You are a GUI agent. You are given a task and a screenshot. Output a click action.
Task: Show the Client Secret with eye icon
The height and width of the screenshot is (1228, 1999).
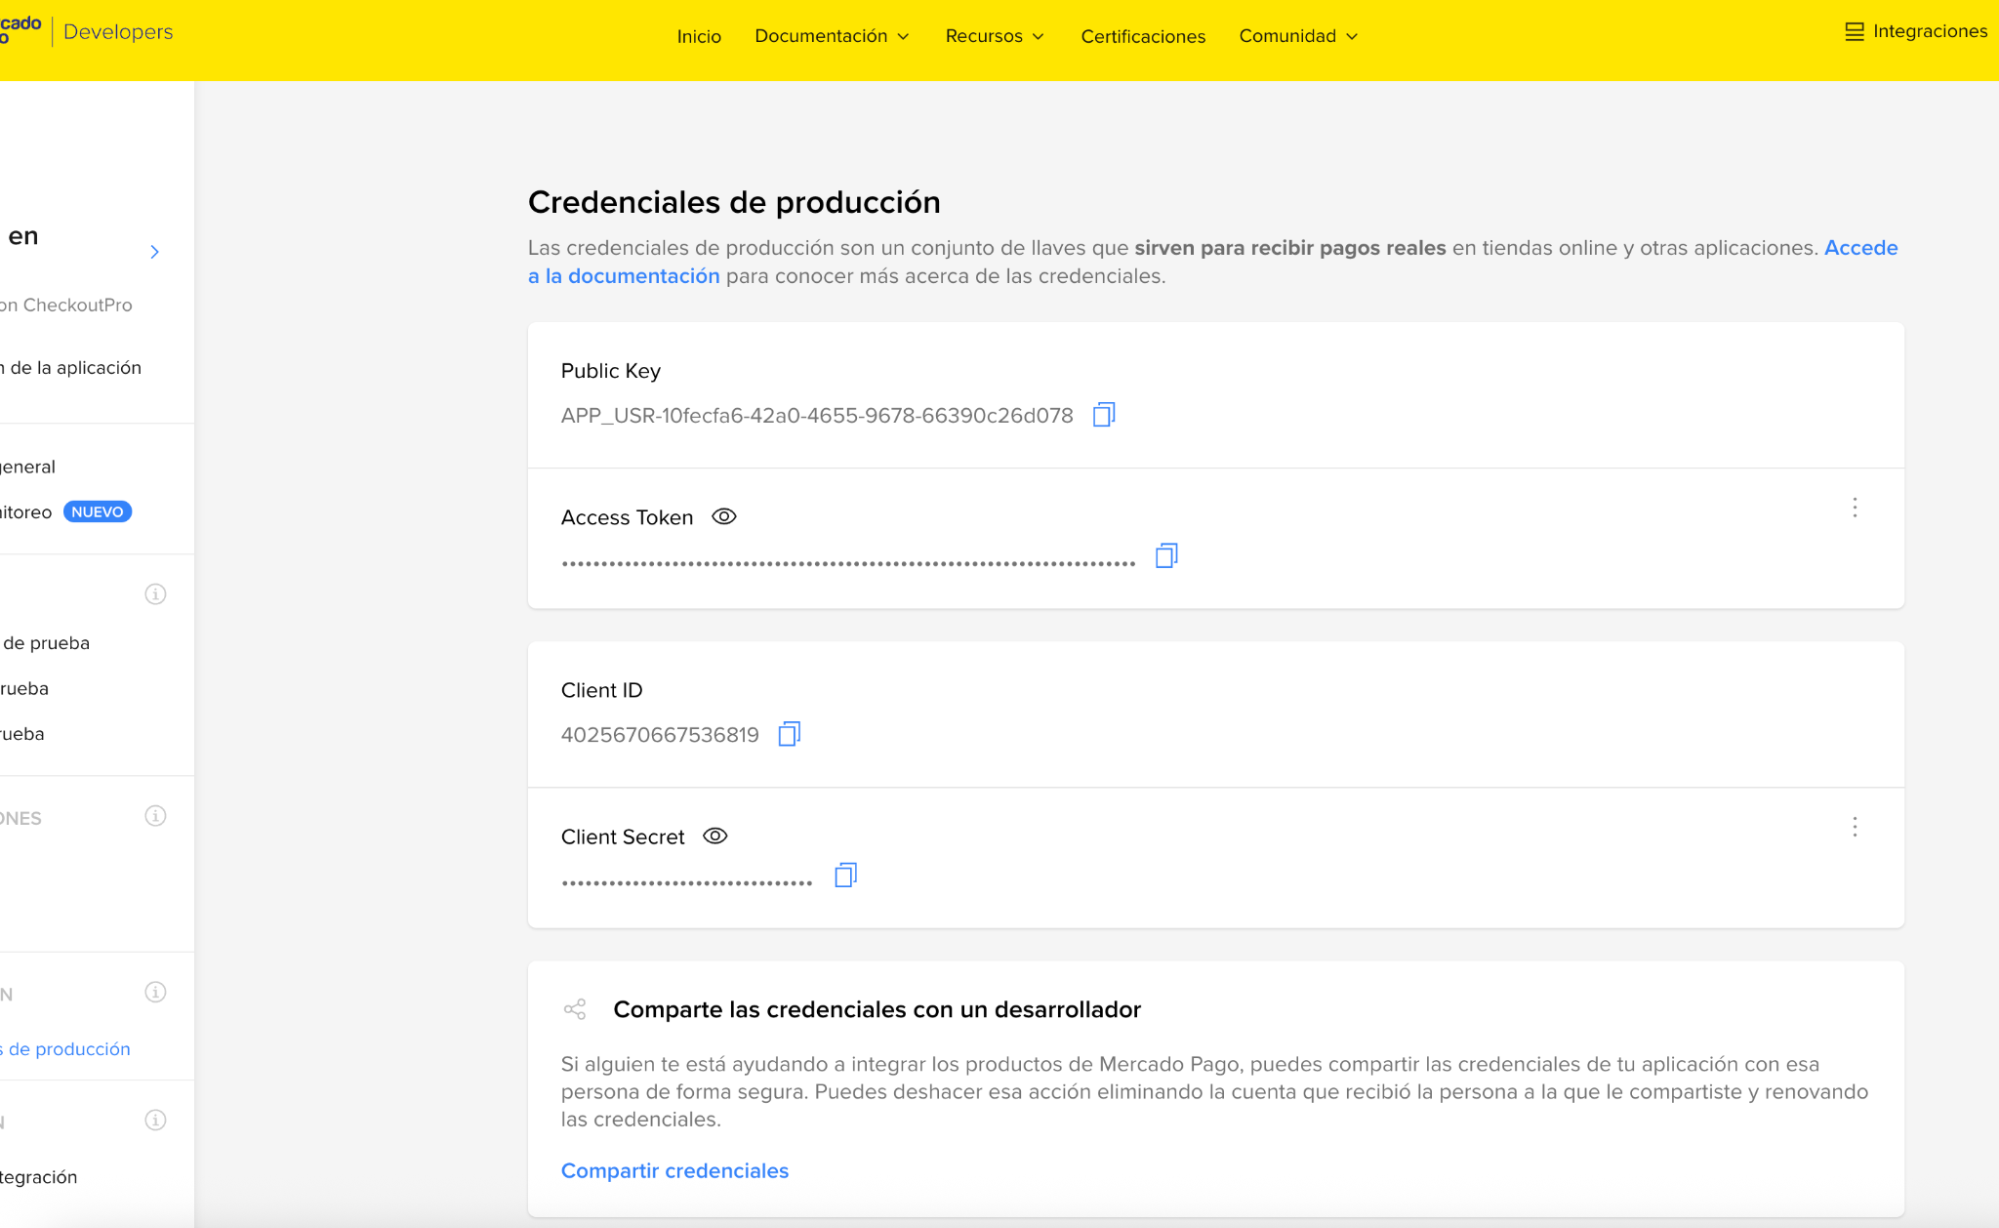[x=715, y=836]
